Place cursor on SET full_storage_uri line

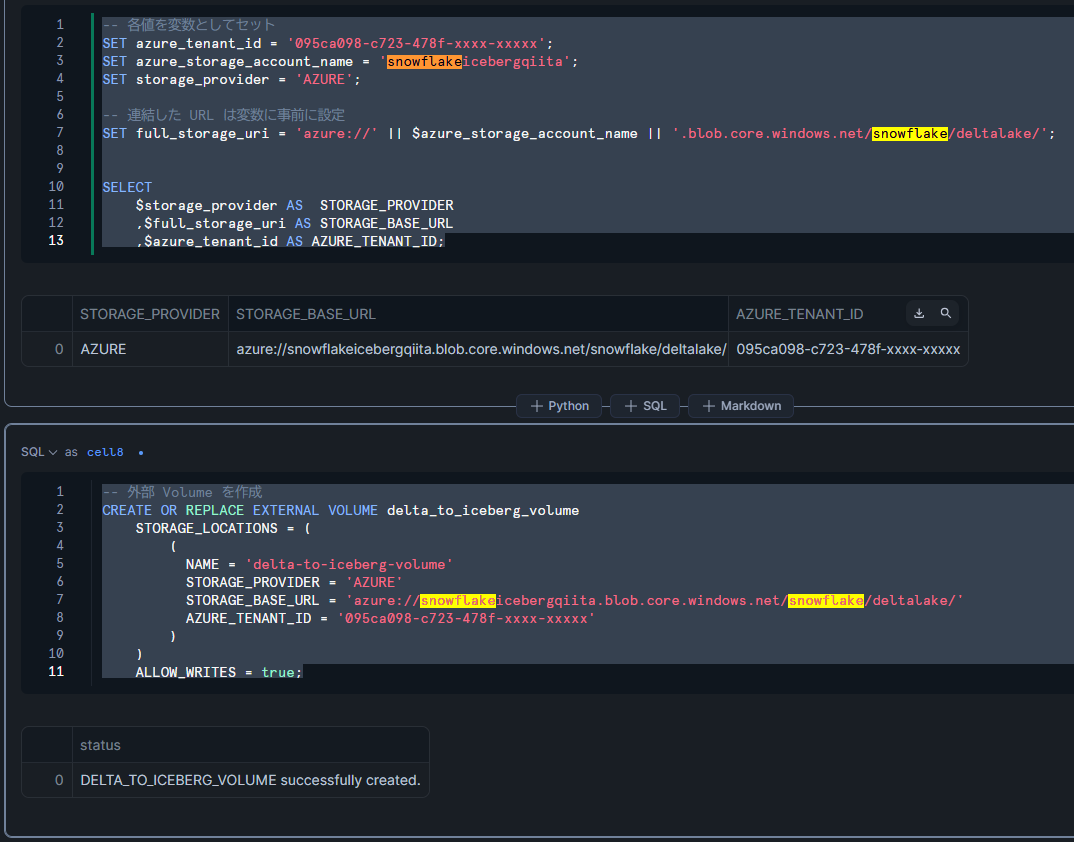(x=579, y=134)
